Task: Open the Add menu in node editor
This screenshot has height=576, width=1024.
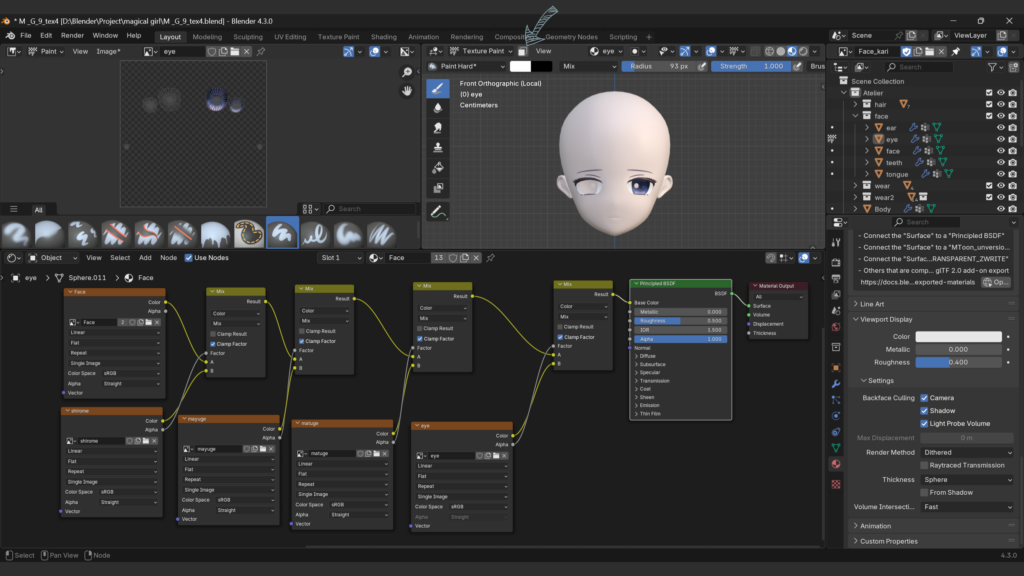Action: tap(145, 258)
